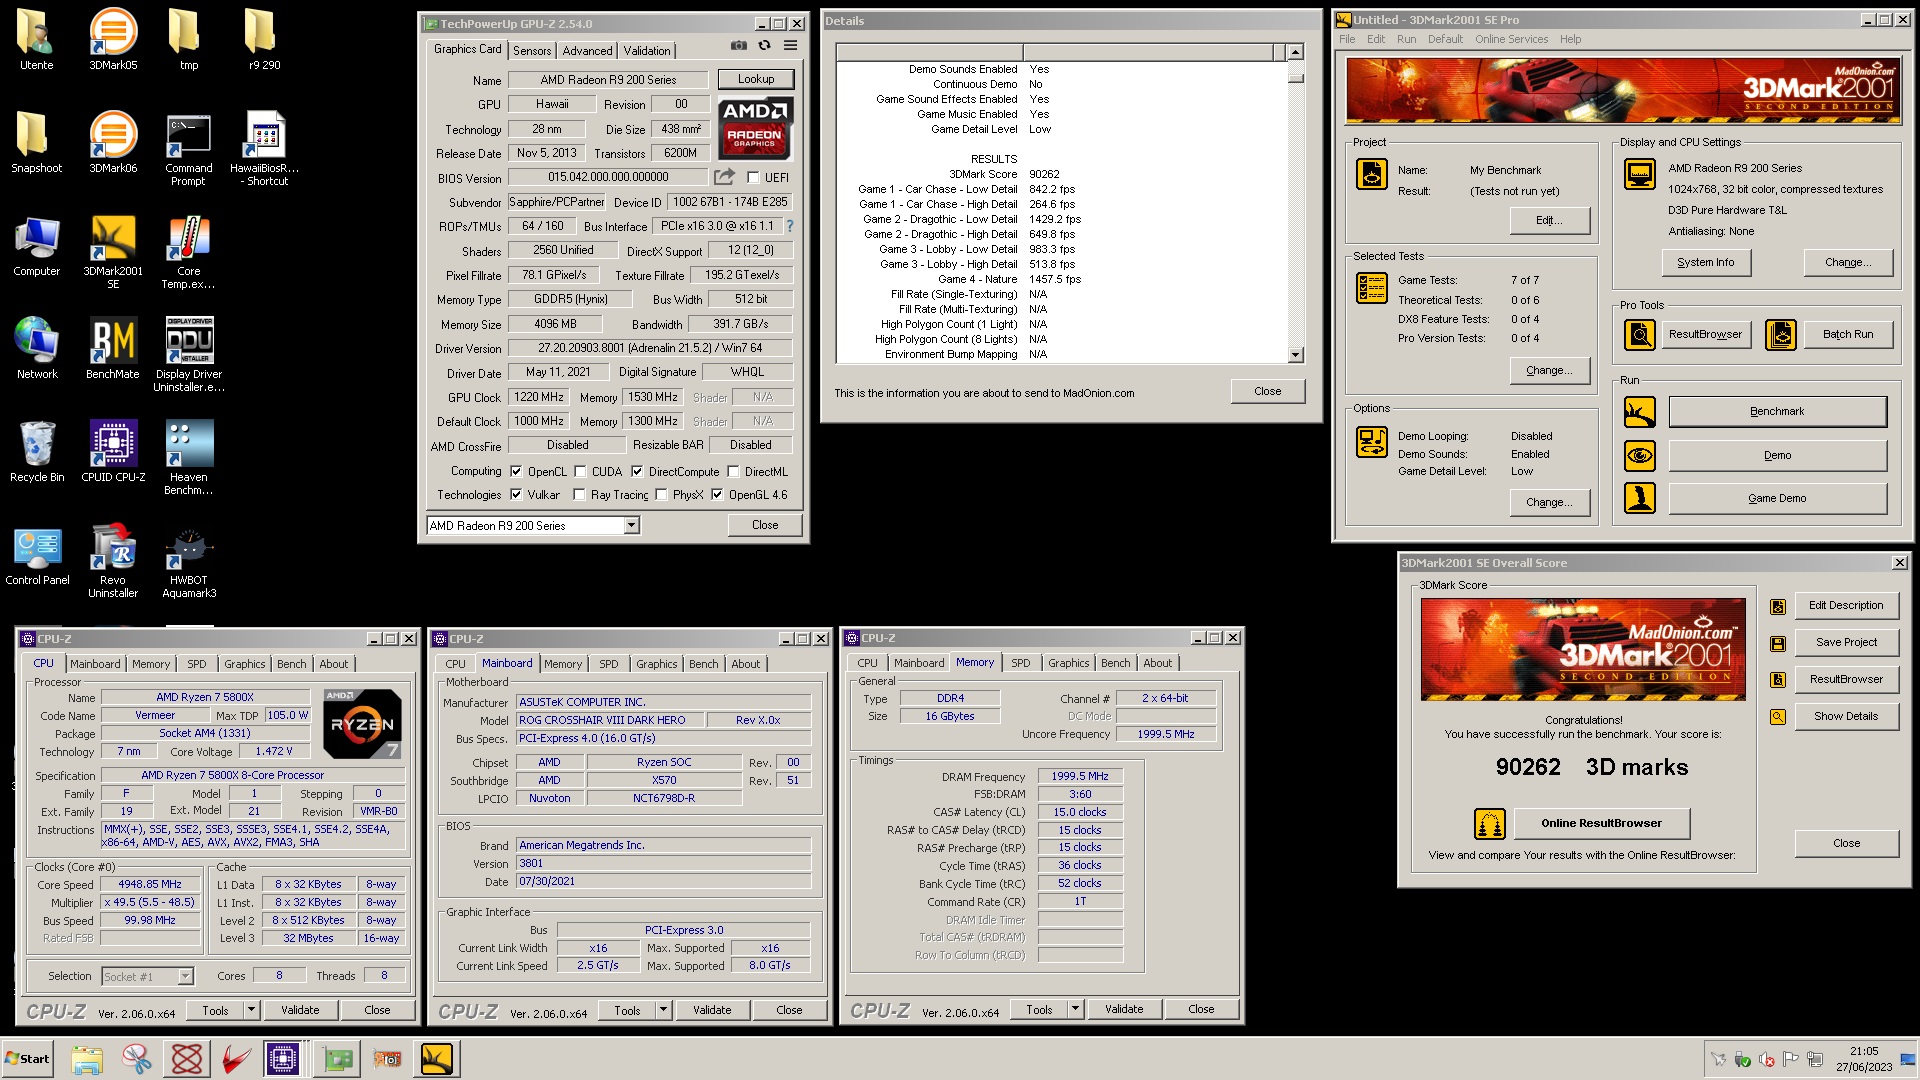
Task: Toggle PhysX checkbox in GPU-Z
Action: click(x=661, y=495)
